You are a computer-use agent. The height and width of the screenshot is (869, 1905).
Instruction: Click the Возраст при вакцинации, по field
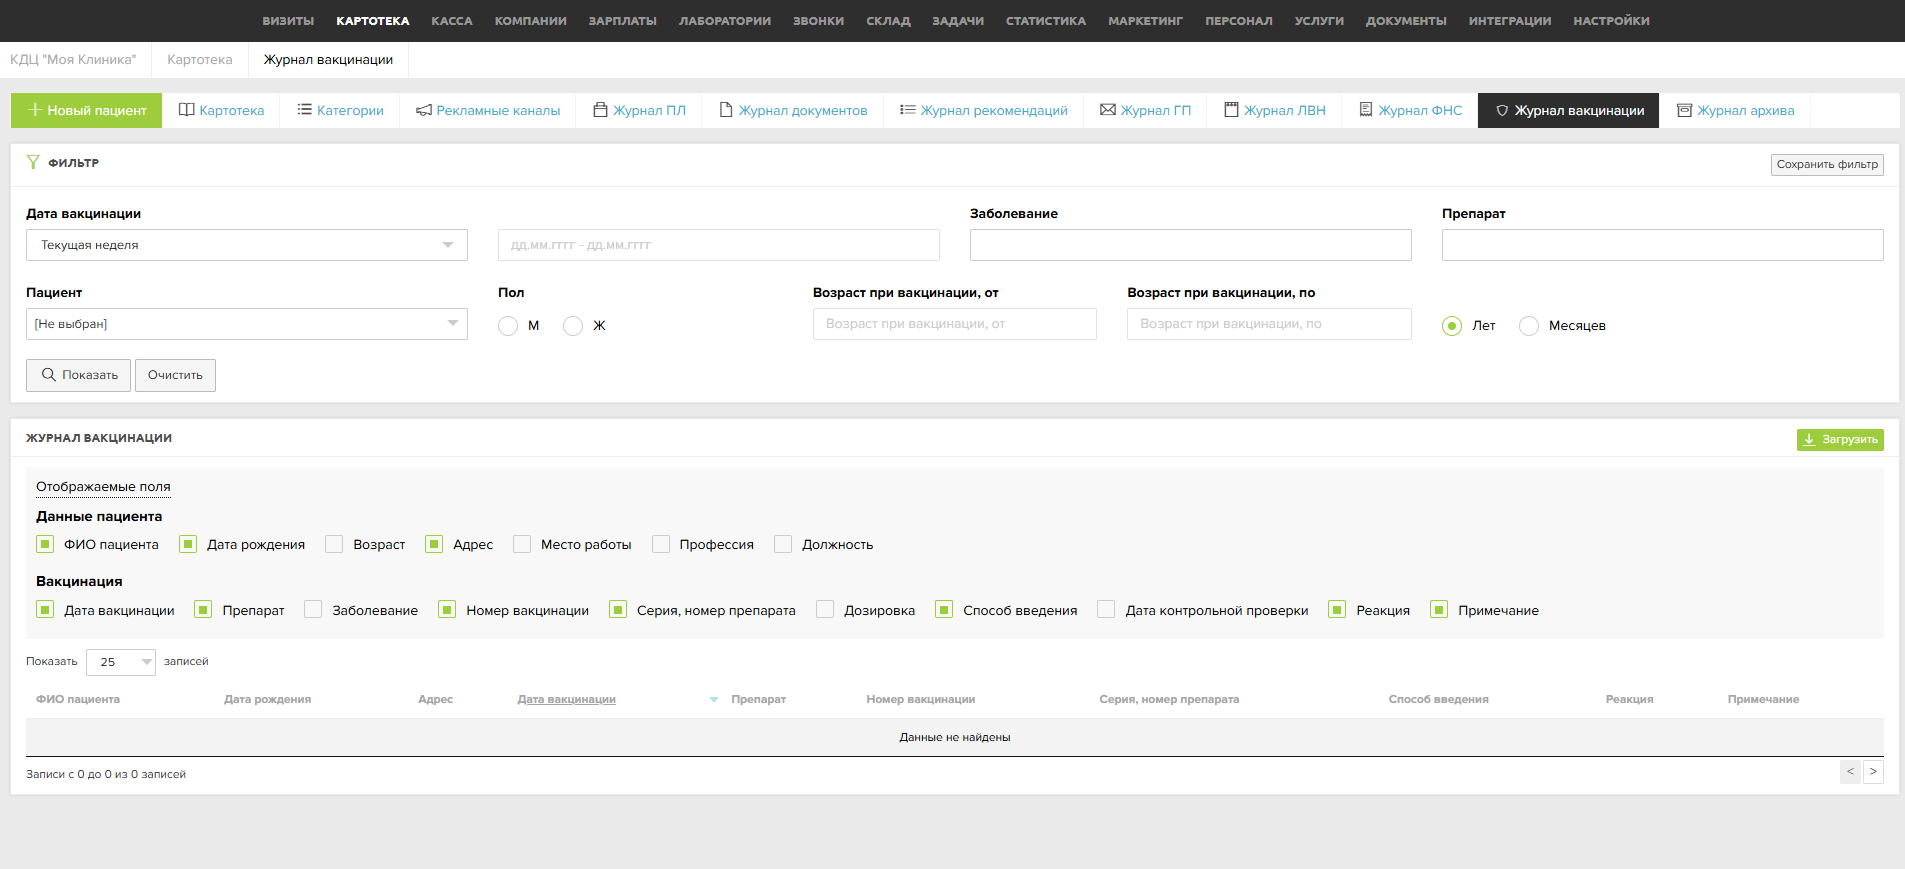pyautogui.click(x=1269, y=324)
